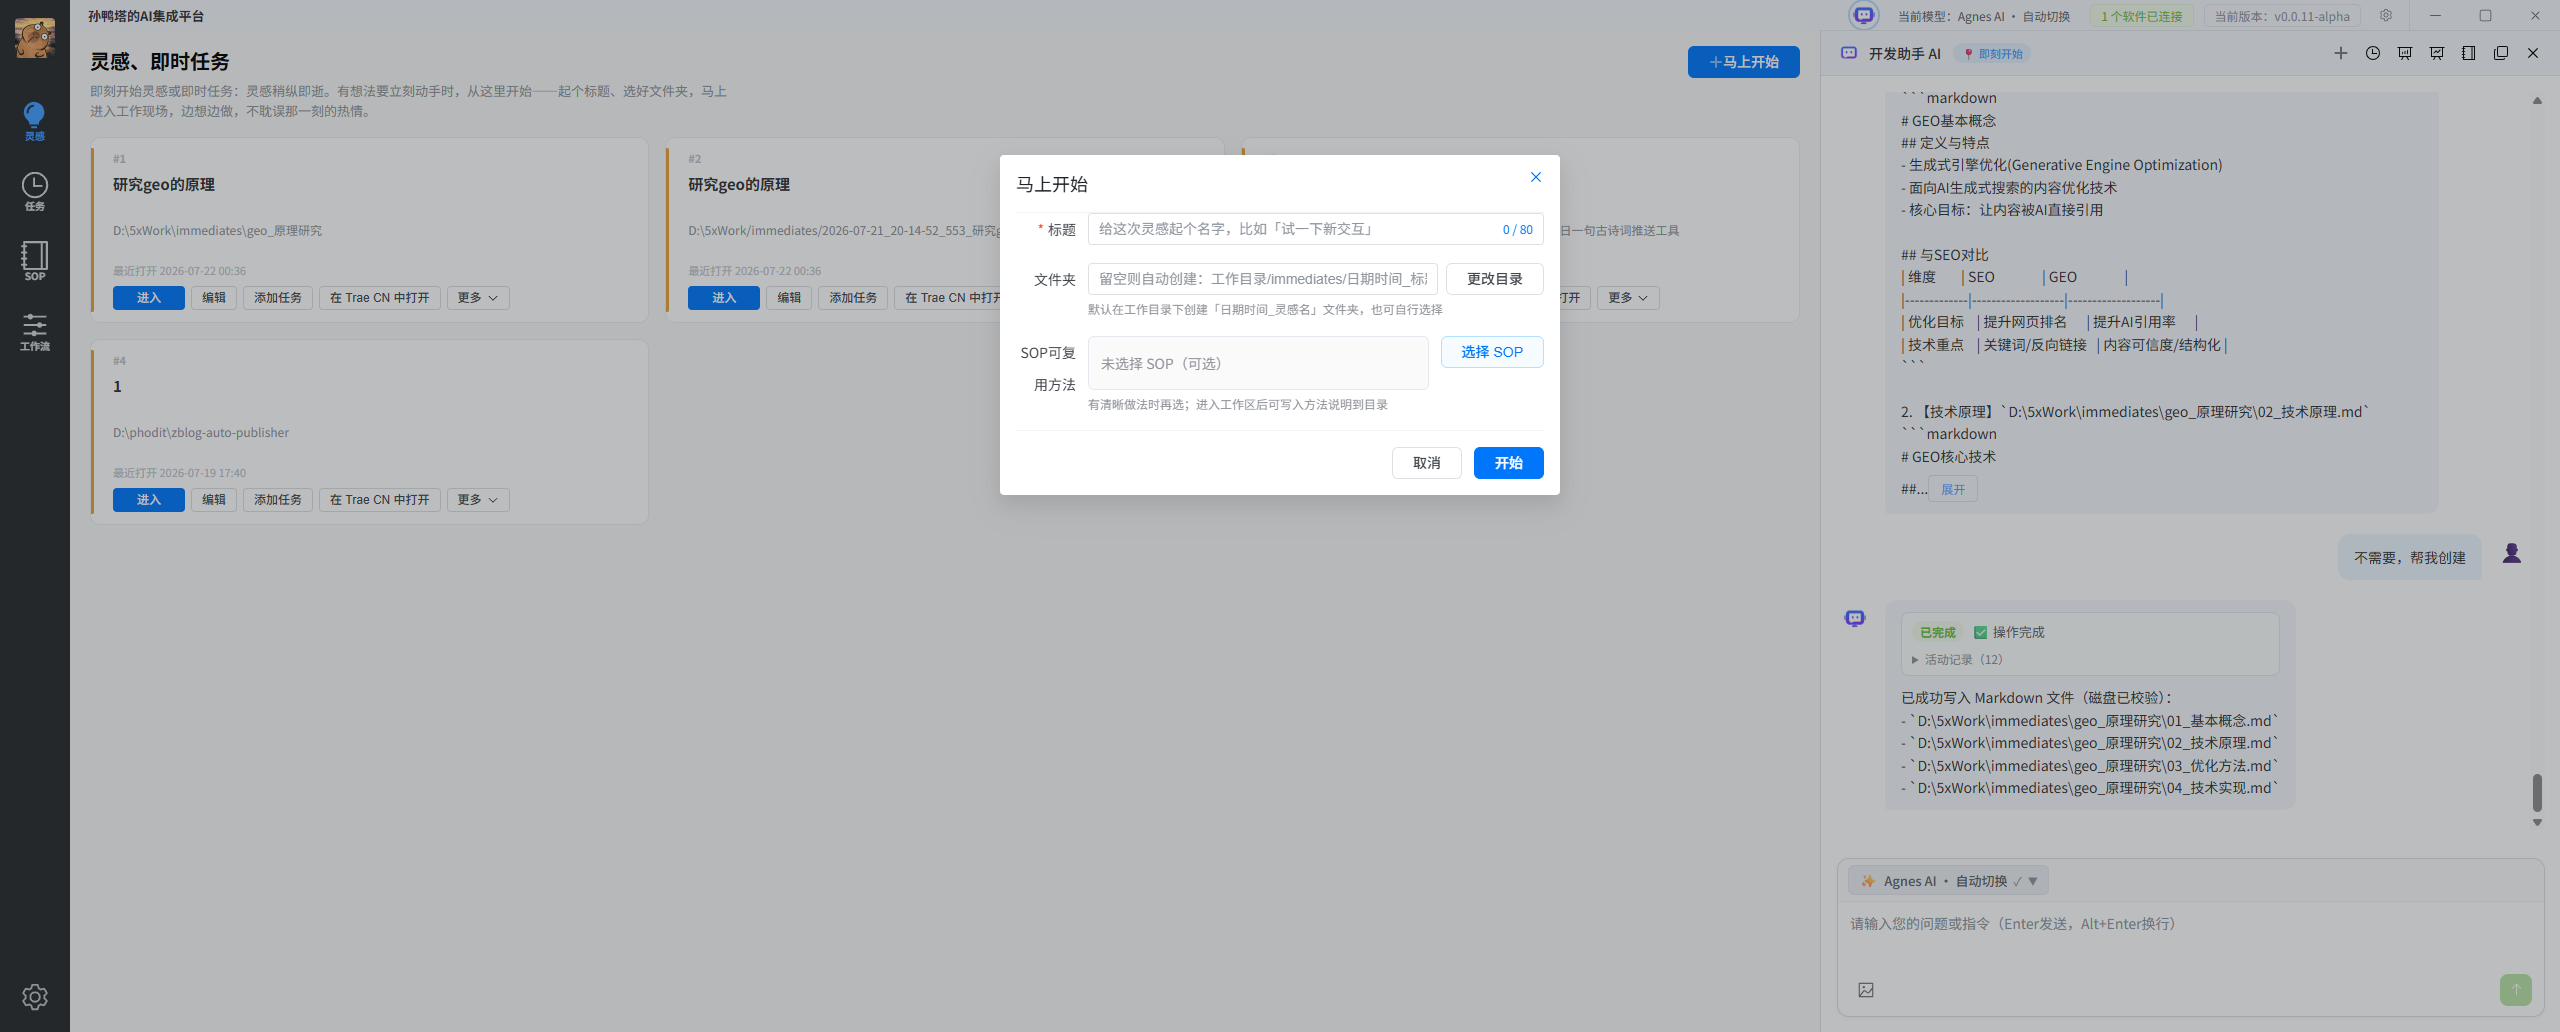Start a new chat with the plus icon
The width and height of the screenshot is (2560, 1032).
(2341, 54)
